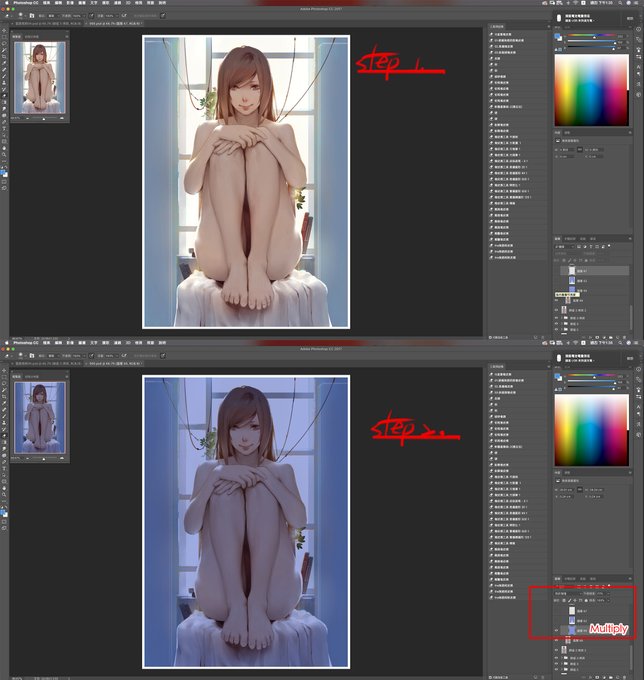Image resolution: width=644 pixels, height=680 pixels.
Task: Select the Zoom tool in the top window toolbar
Action: 4,154
